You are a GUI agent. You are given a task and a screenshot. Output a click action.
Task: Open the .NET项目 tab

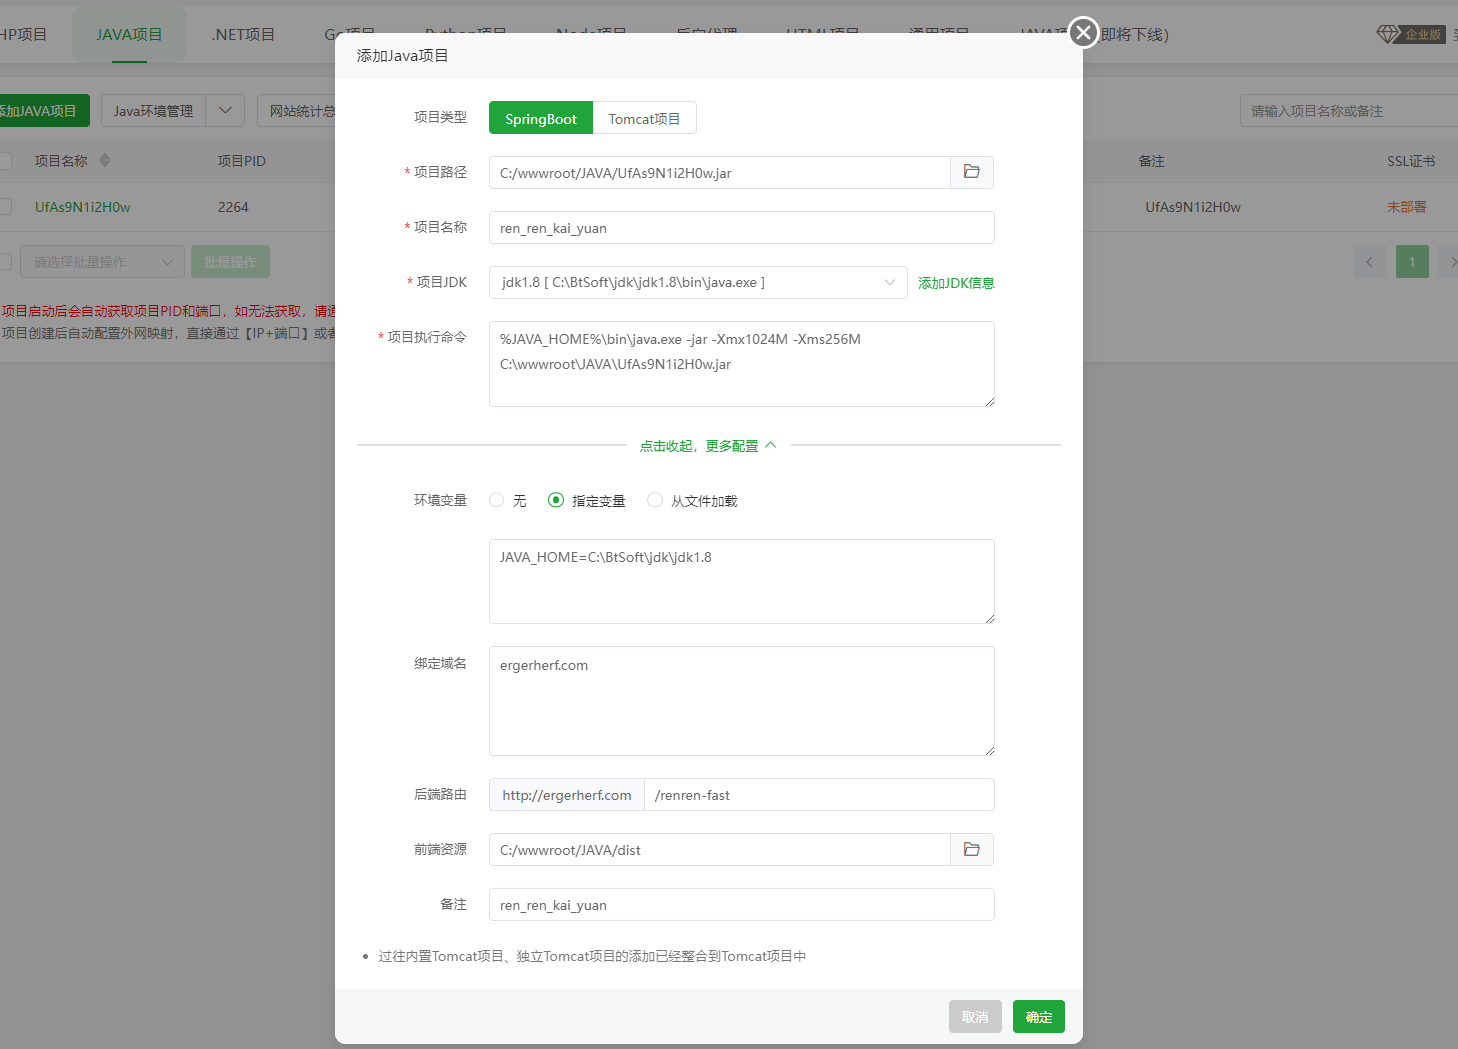(243, 35)
